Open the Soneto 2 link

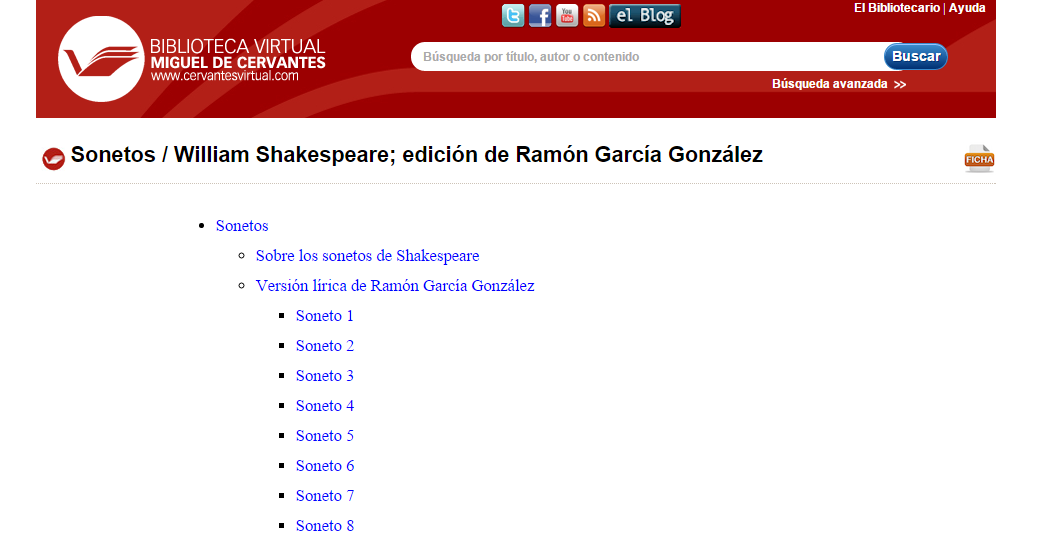coord(325,345)
